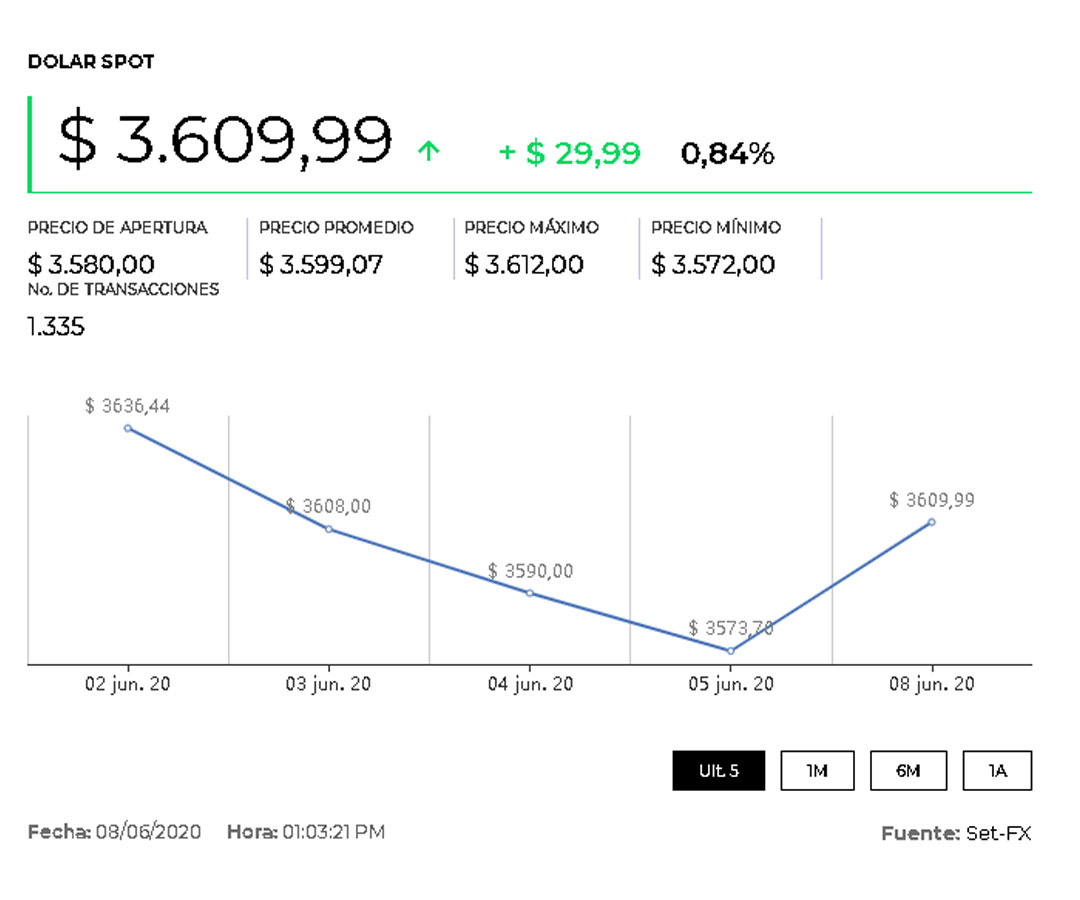Viewport: 1080px width, 900px height.
Task: Click the 03 jun. 20 data point
Action: (329, 529)
